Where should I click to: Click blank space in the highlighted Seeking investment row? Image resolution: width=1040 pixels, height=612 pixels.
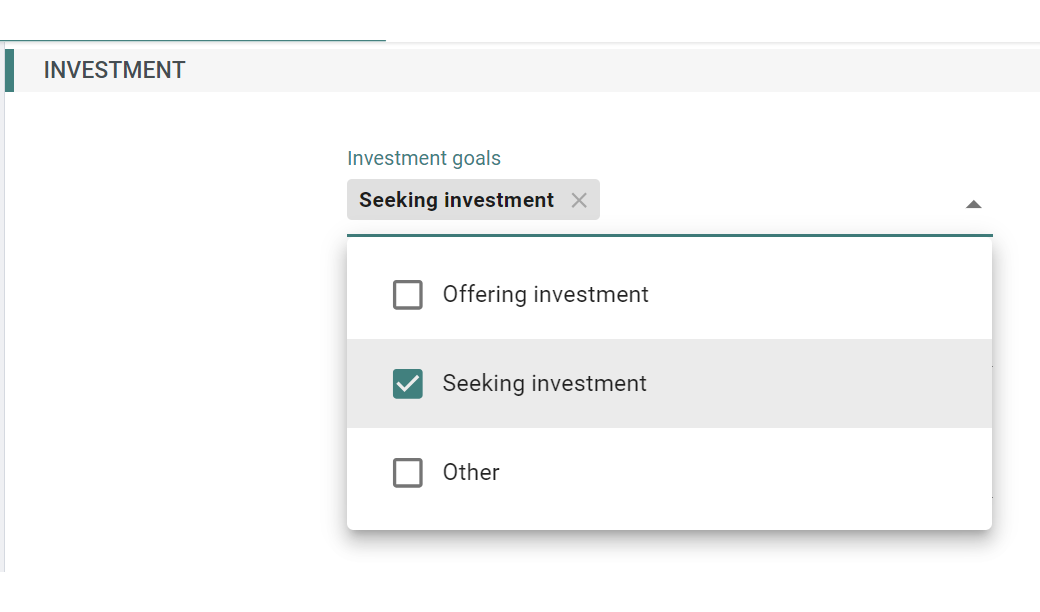[x=820, y=384]
